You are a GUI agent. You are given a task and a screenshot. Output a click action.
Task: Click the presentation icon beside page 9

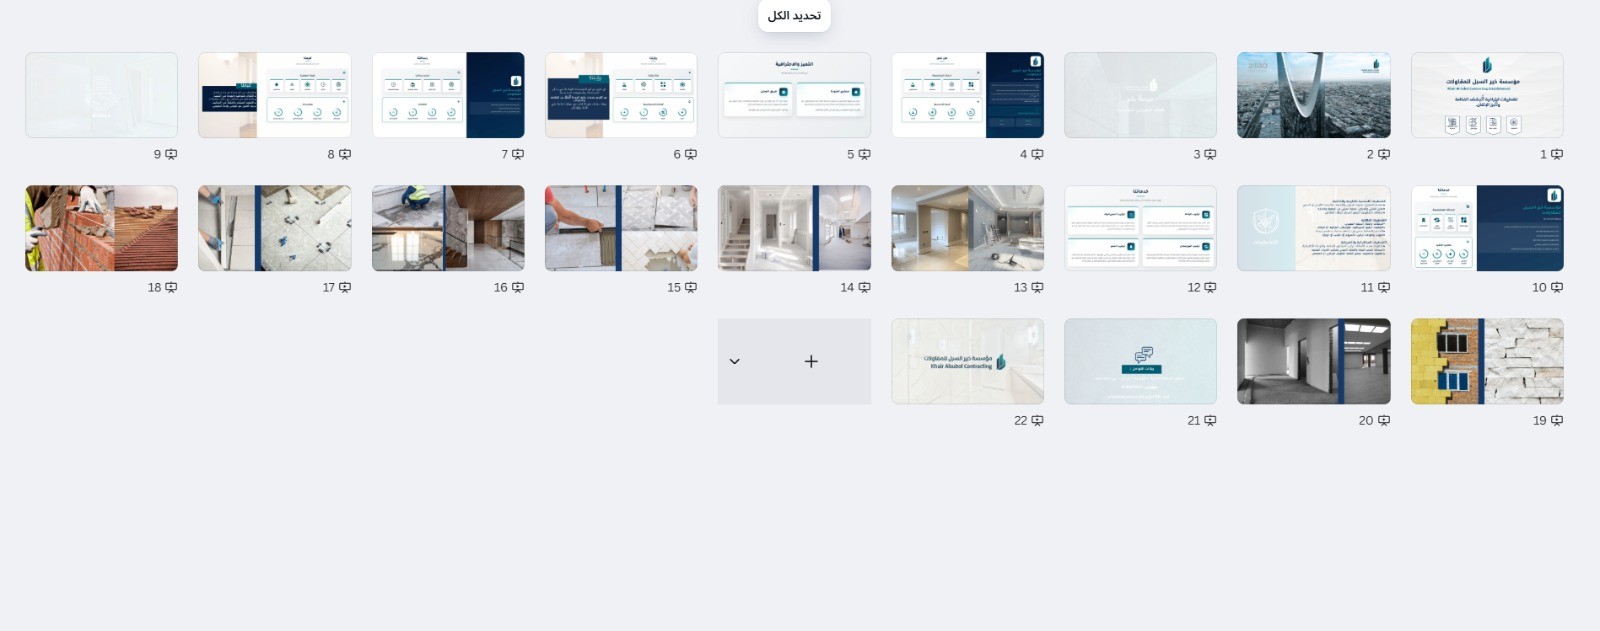tap(171, 154)
